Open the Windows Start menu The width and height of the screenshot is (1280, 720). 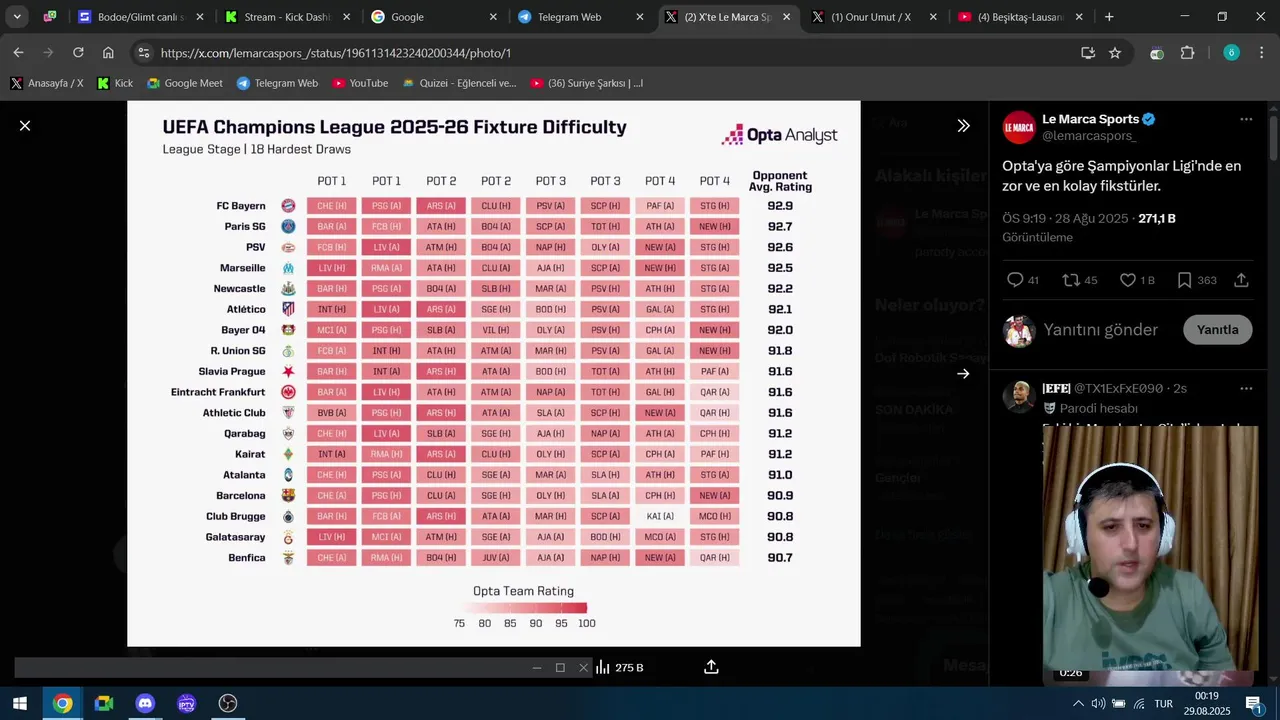[20, 703]
